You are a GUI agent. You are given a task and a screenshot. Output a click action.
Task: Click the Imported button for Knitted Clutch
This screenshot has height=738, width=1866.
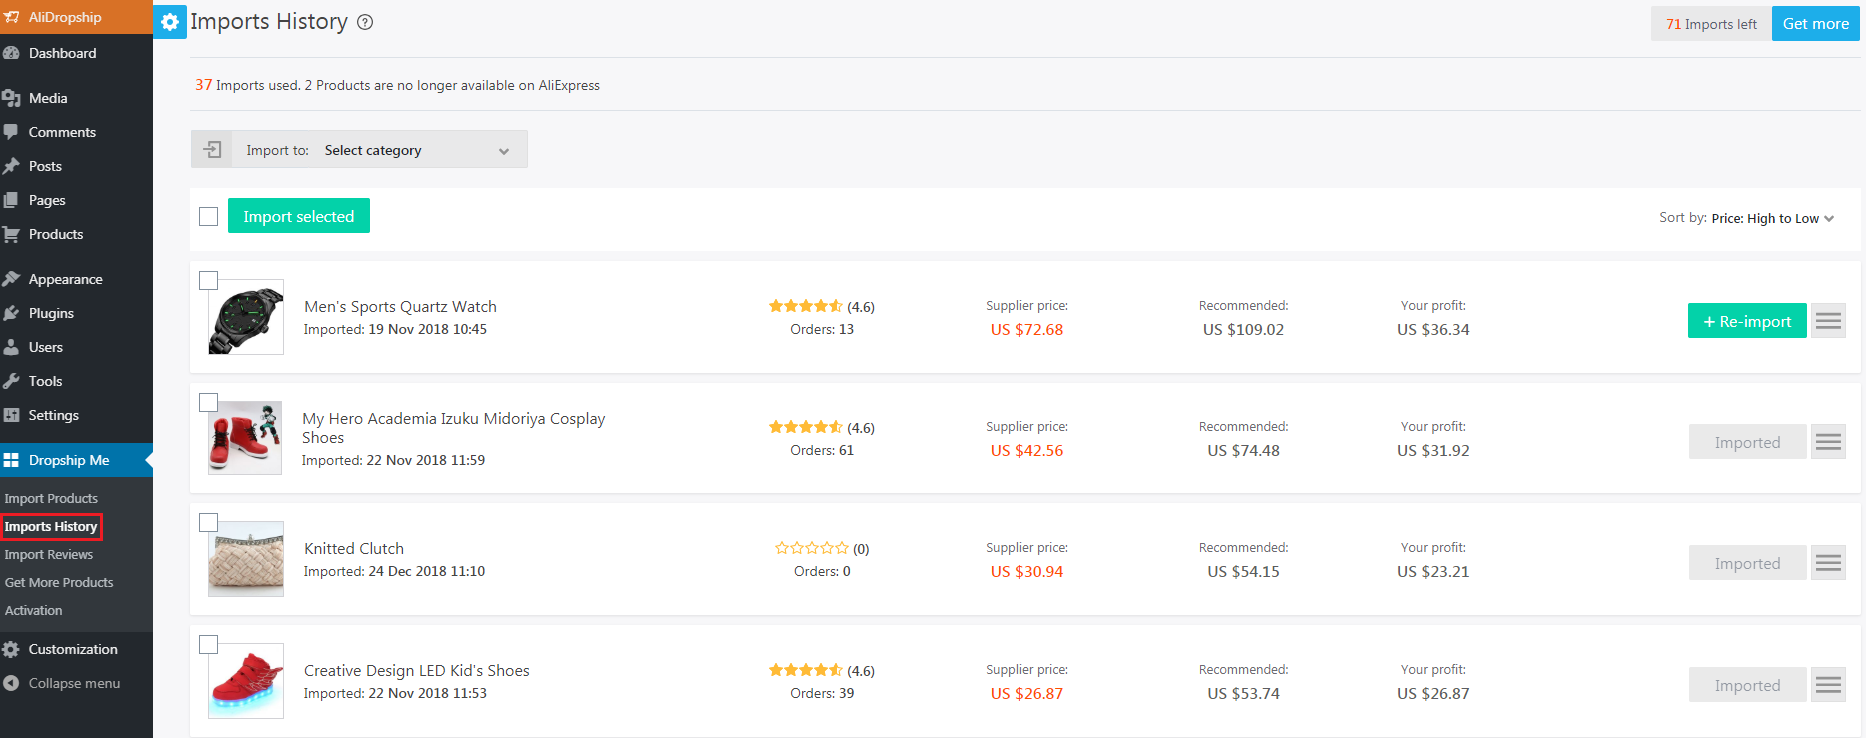[1747, 563]
